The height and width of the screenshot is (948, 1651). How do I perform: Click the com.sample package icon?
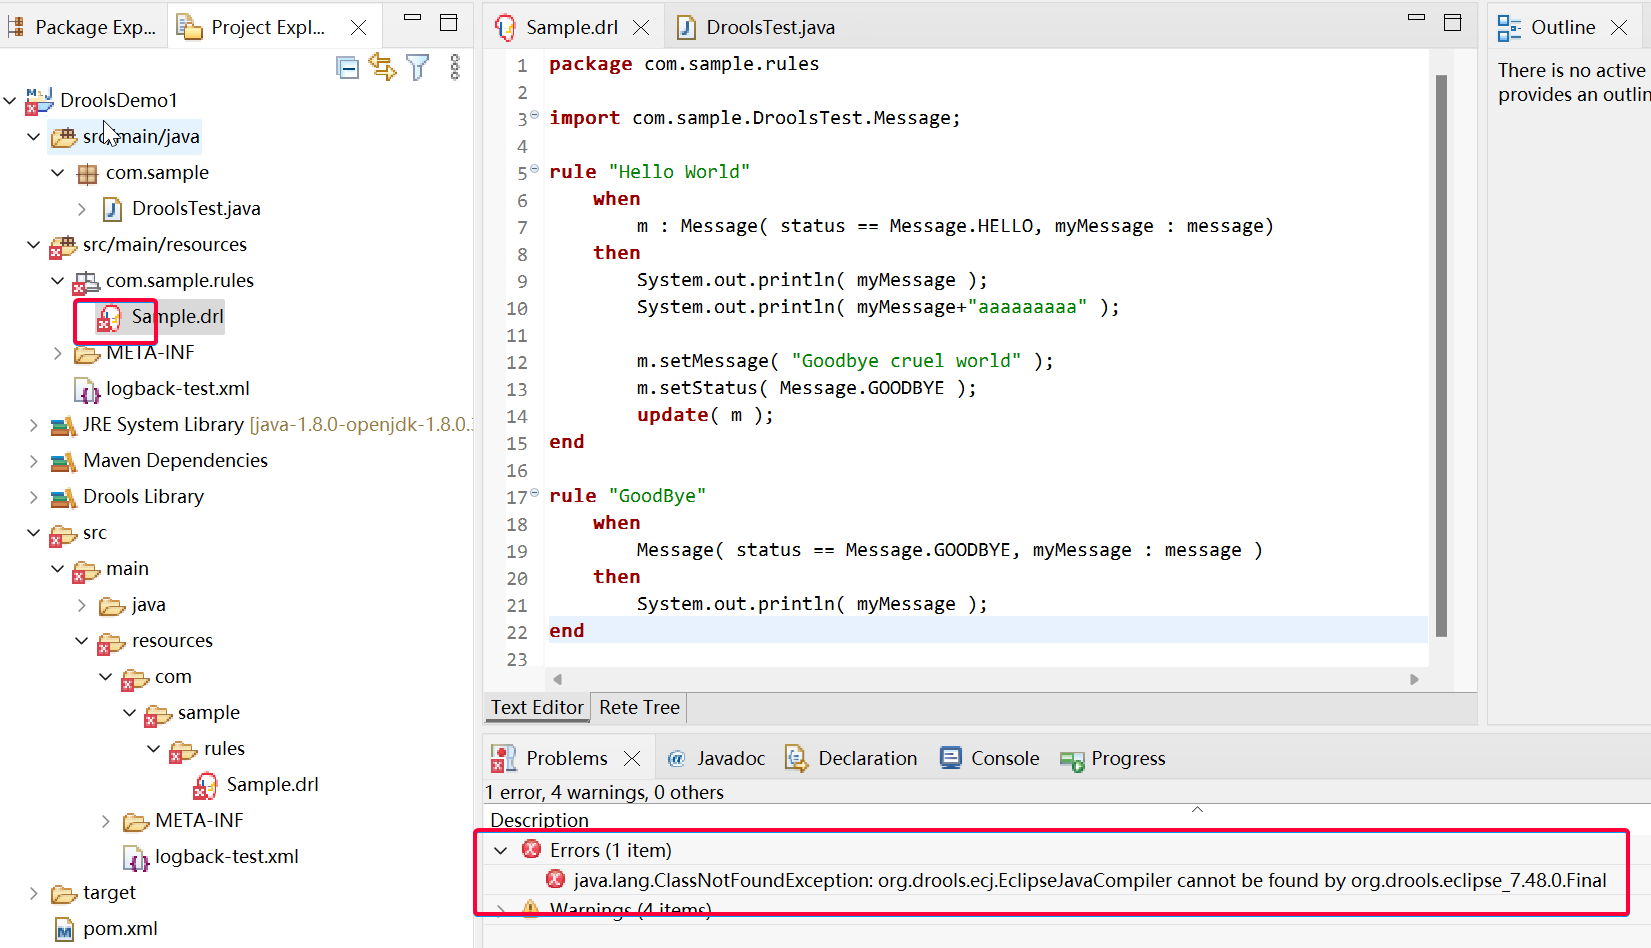click(x=88, y=173)
